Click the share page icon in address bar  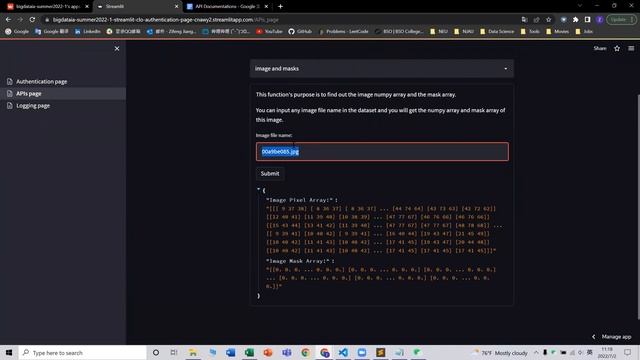536,20
